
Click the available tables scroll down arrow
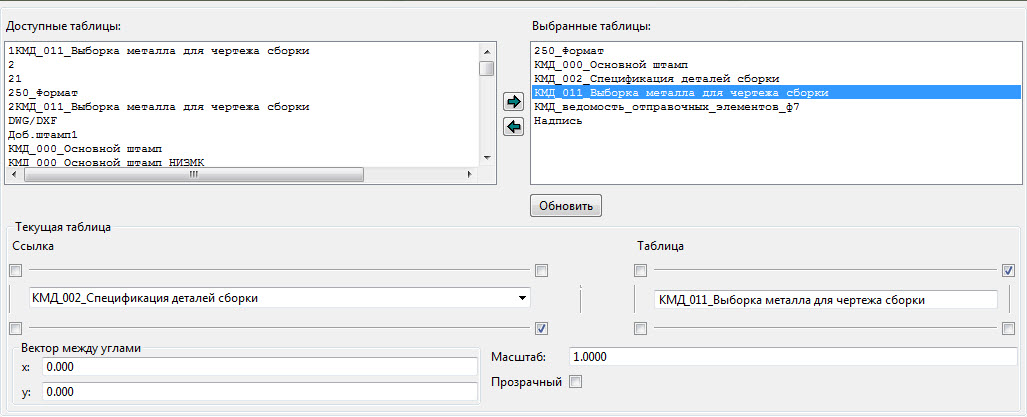tap(487, 157)
